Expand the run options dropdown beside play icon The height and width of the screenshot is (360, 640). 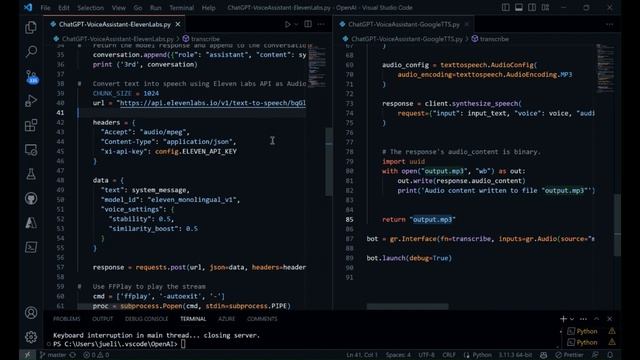tap(296, 24)
